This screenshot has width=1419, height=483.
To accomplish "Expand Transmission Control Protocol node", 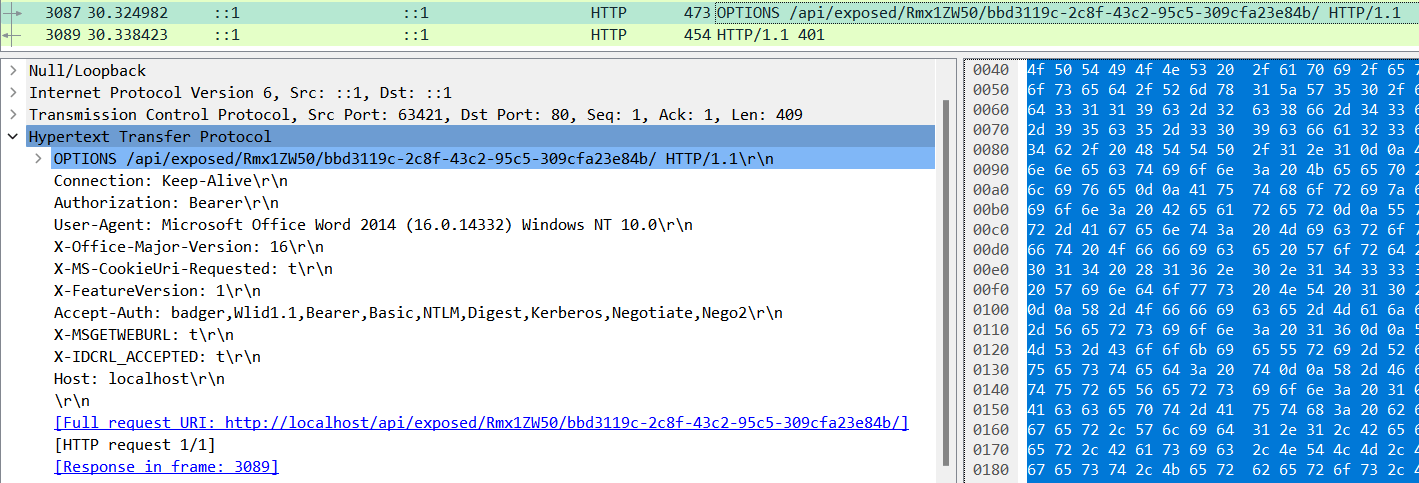I will click(14, 115).
